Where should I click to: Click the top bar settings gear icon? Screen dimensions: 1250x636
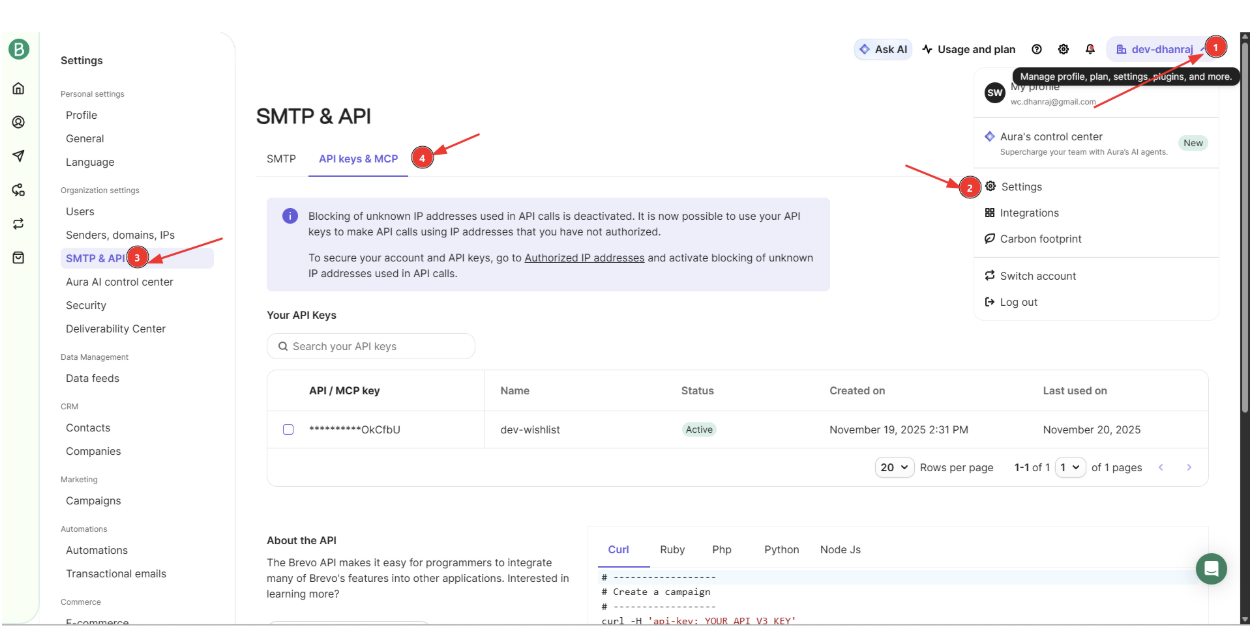(1064, 49)
